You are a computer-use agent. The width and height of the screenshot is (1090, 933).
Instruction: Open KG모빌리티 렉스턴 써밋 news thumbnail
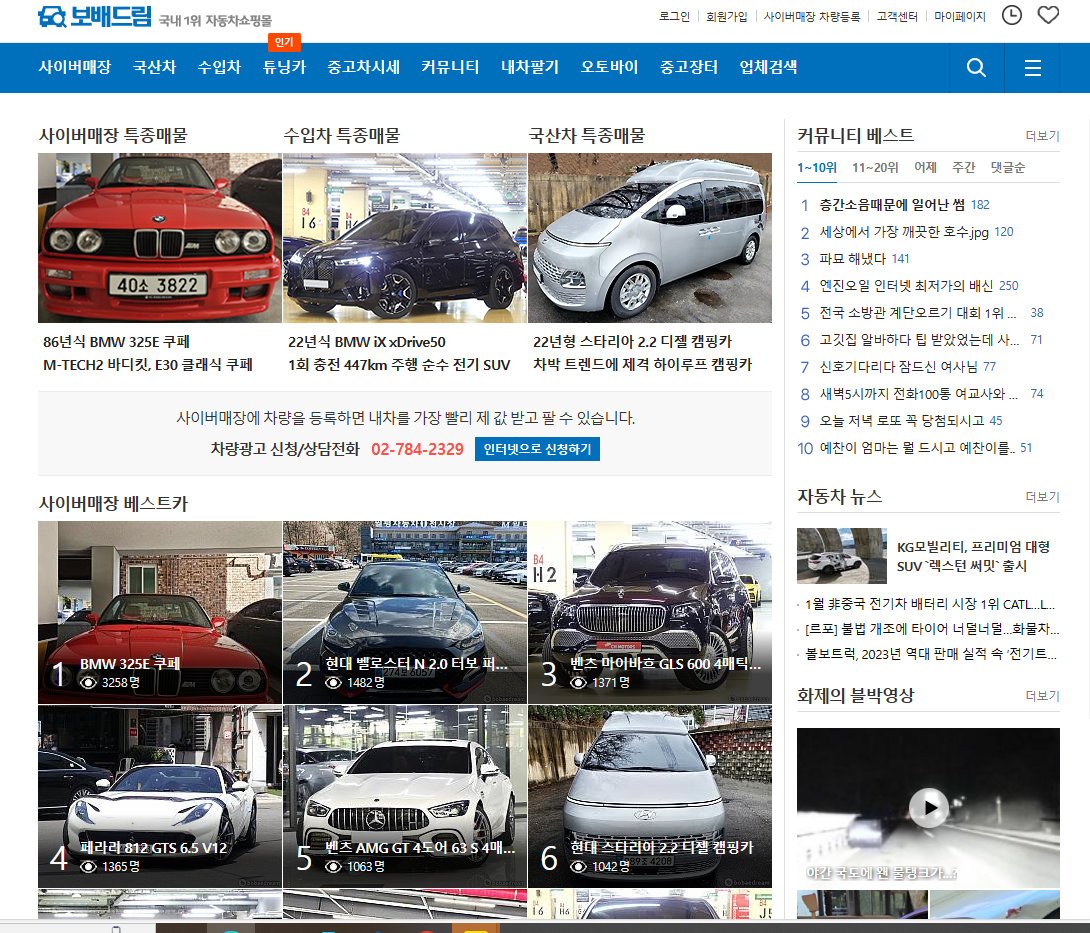pyautogui.click(x=841, y=555)
